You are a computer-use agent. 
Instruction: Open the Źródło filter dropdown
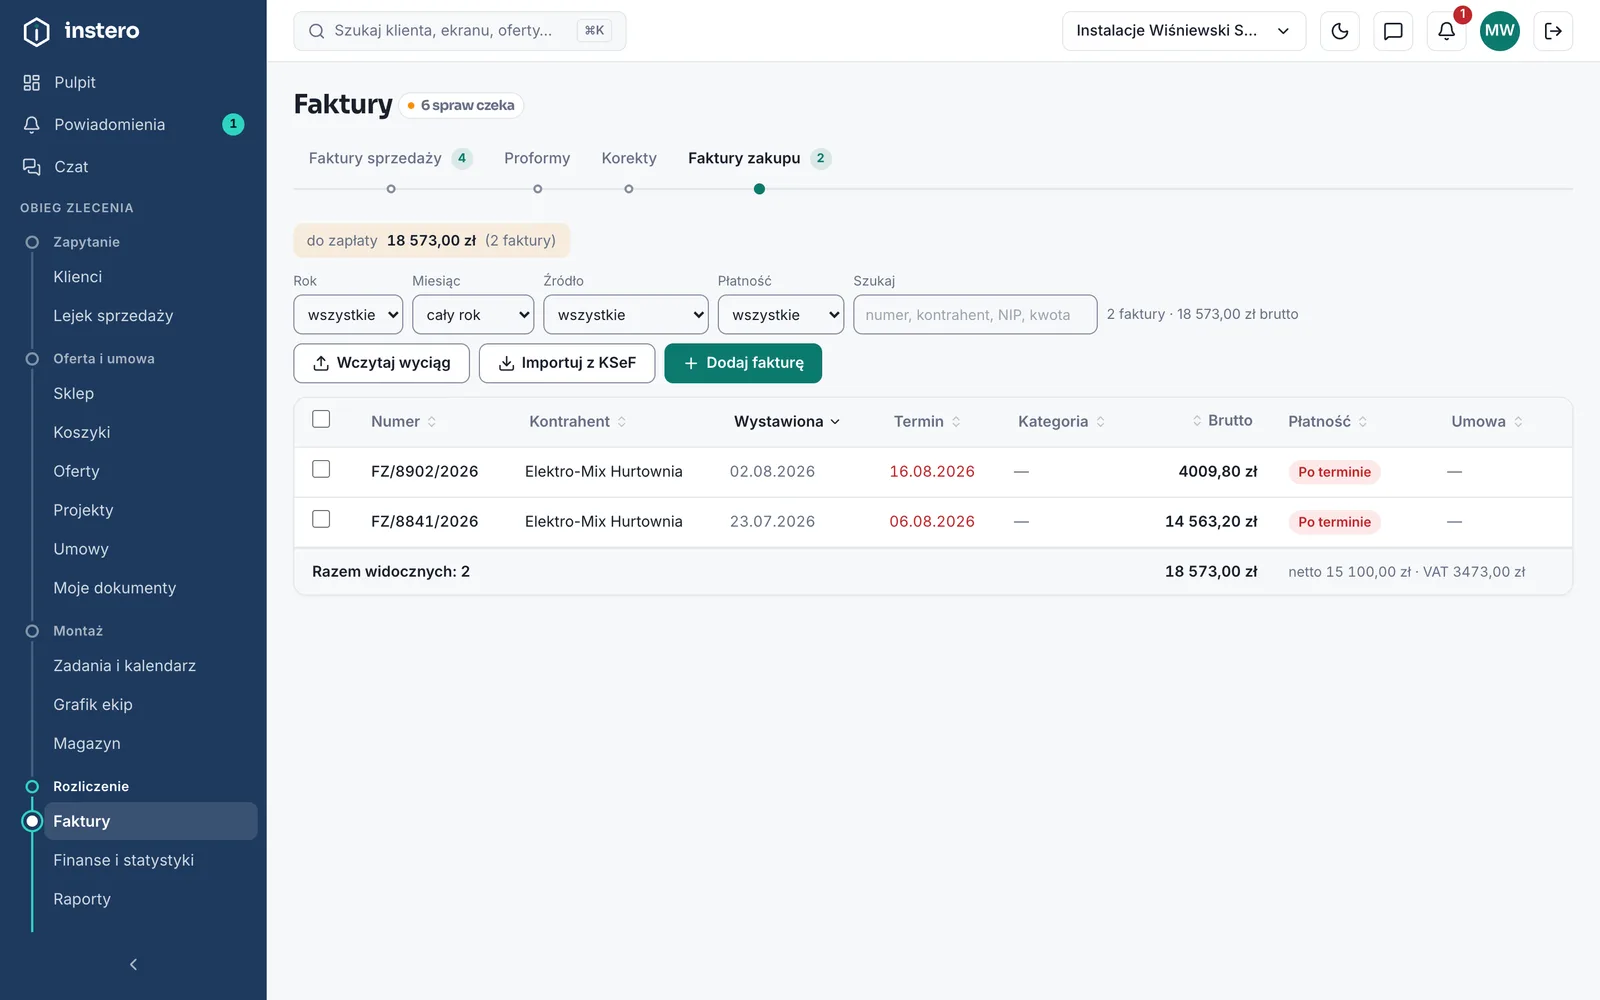point(626,314)
